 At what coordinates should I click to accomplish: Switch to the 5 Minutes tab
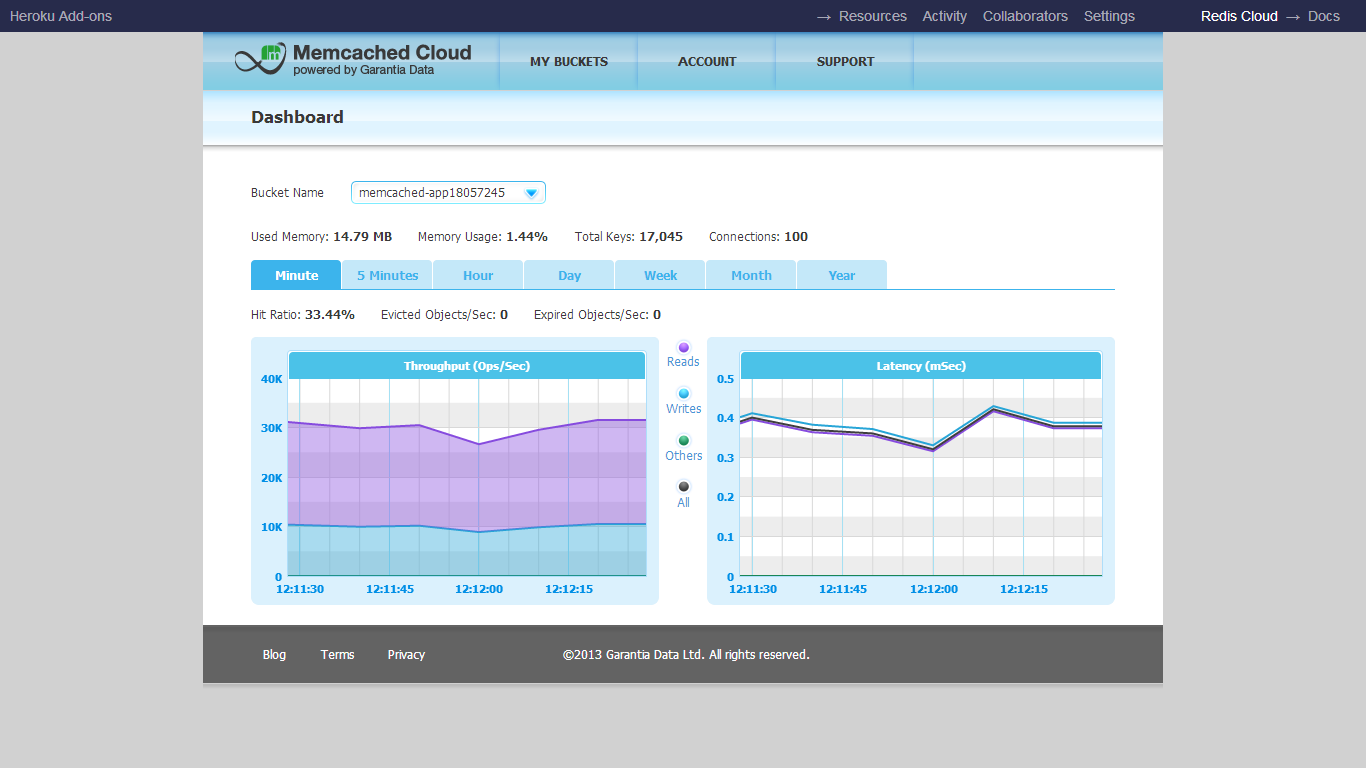click(x=387, y=276)
